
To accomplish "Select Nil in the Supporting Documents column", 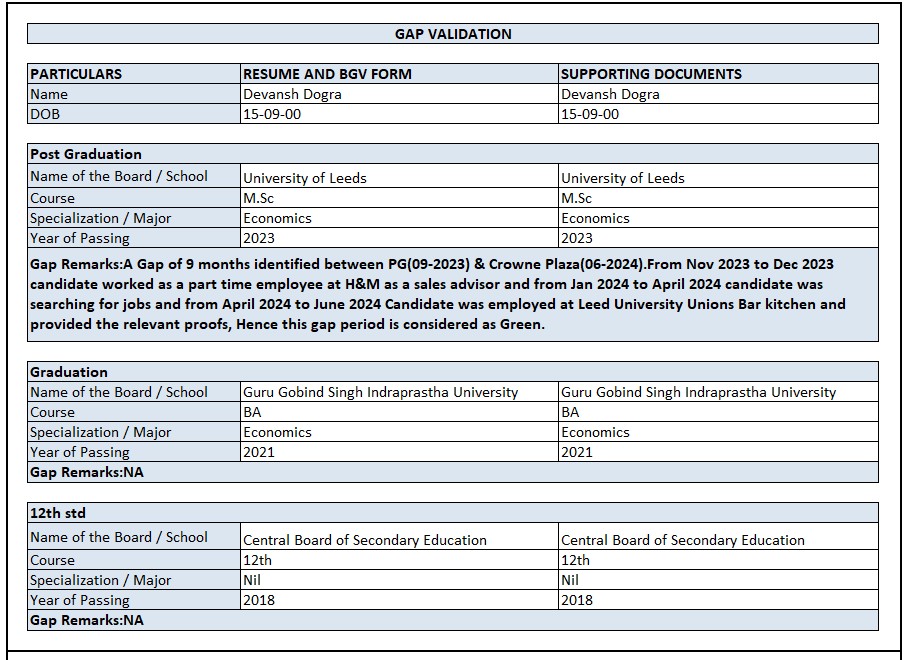I will pos(570,580).
